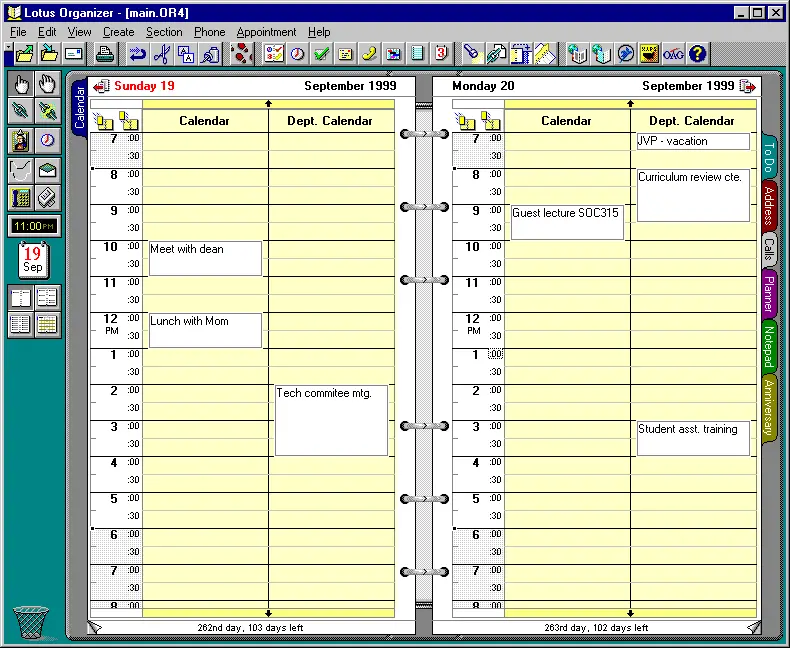Image resolution: width=790 pixels, height=648 pixels.
Task: Click the copy icon with letter A
Action: click(x=186, y=54)
